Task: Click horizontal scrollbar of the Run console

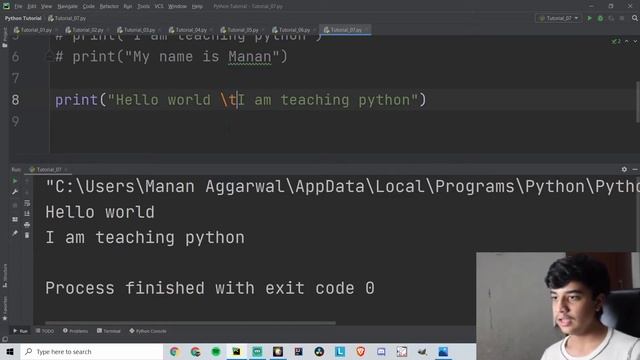Action: (190, 323)
